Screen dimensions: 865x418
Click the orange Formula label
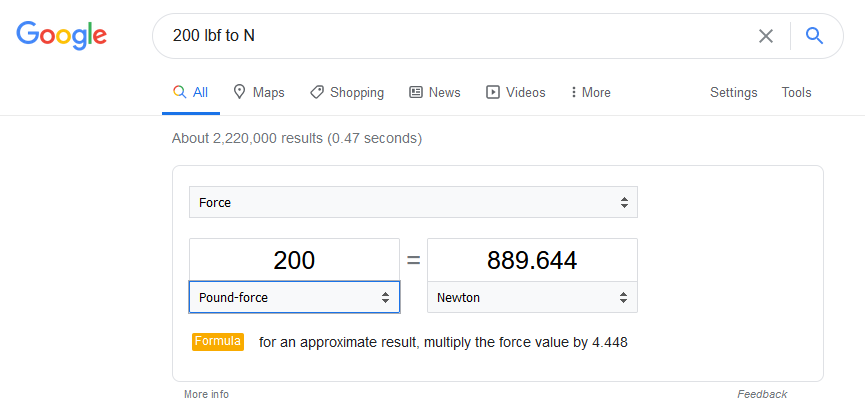pyautogui.click(x=218, y=341)
